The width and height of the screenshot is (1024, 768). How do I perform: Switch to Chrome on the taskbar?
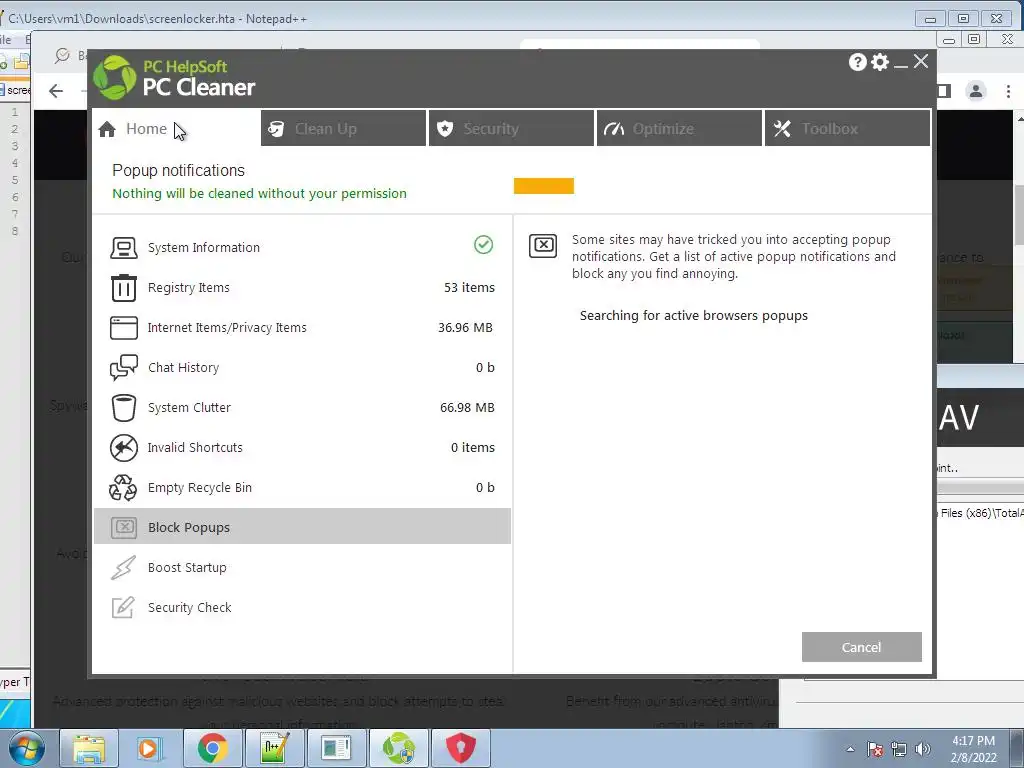coord(213,748)
